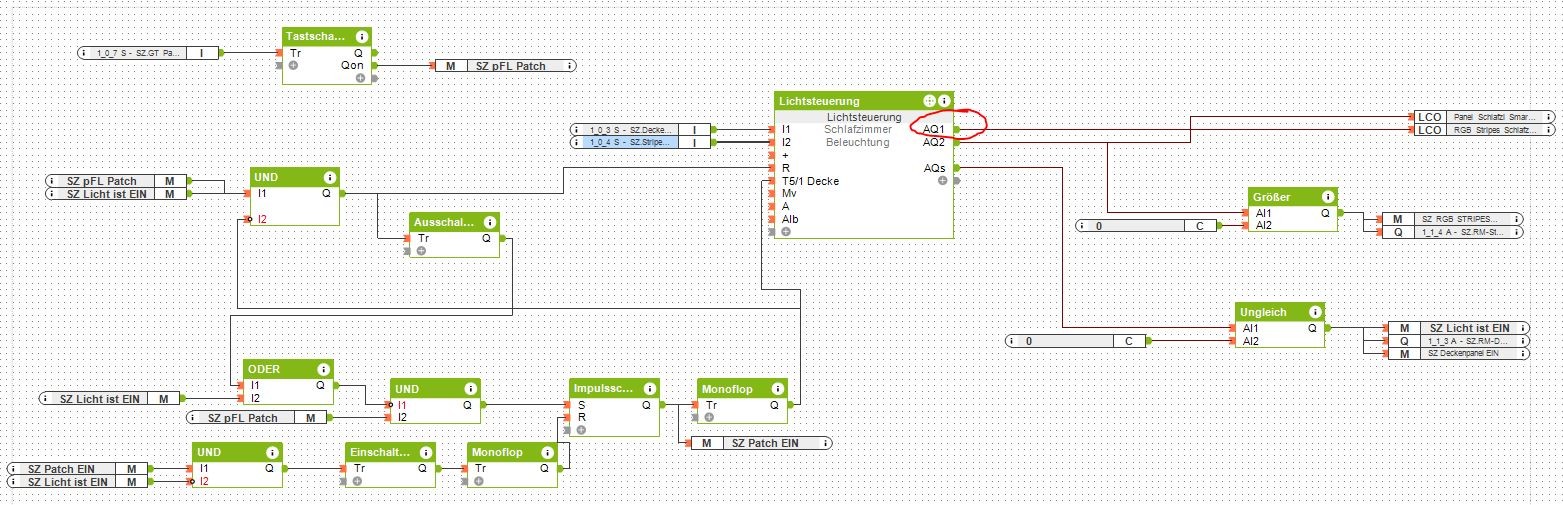
Task: Expand extra inputs on Ausschalt... block
Action: pos(421,250)
